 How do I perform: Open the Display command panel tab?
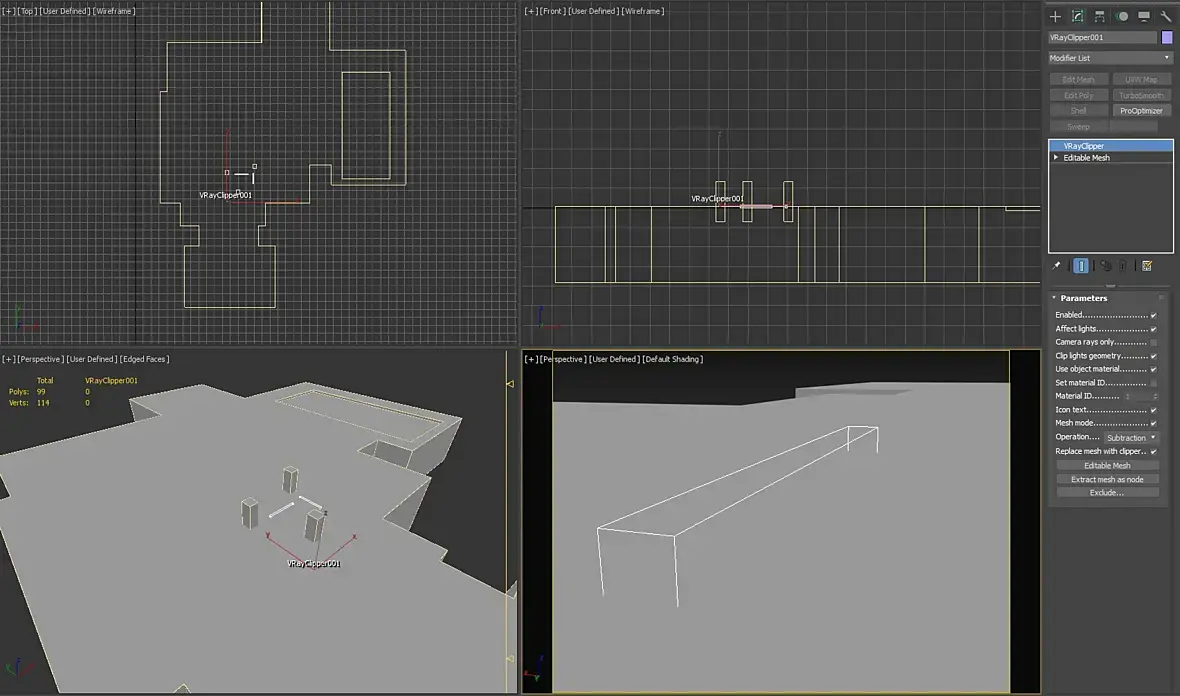coord(1144,16)
